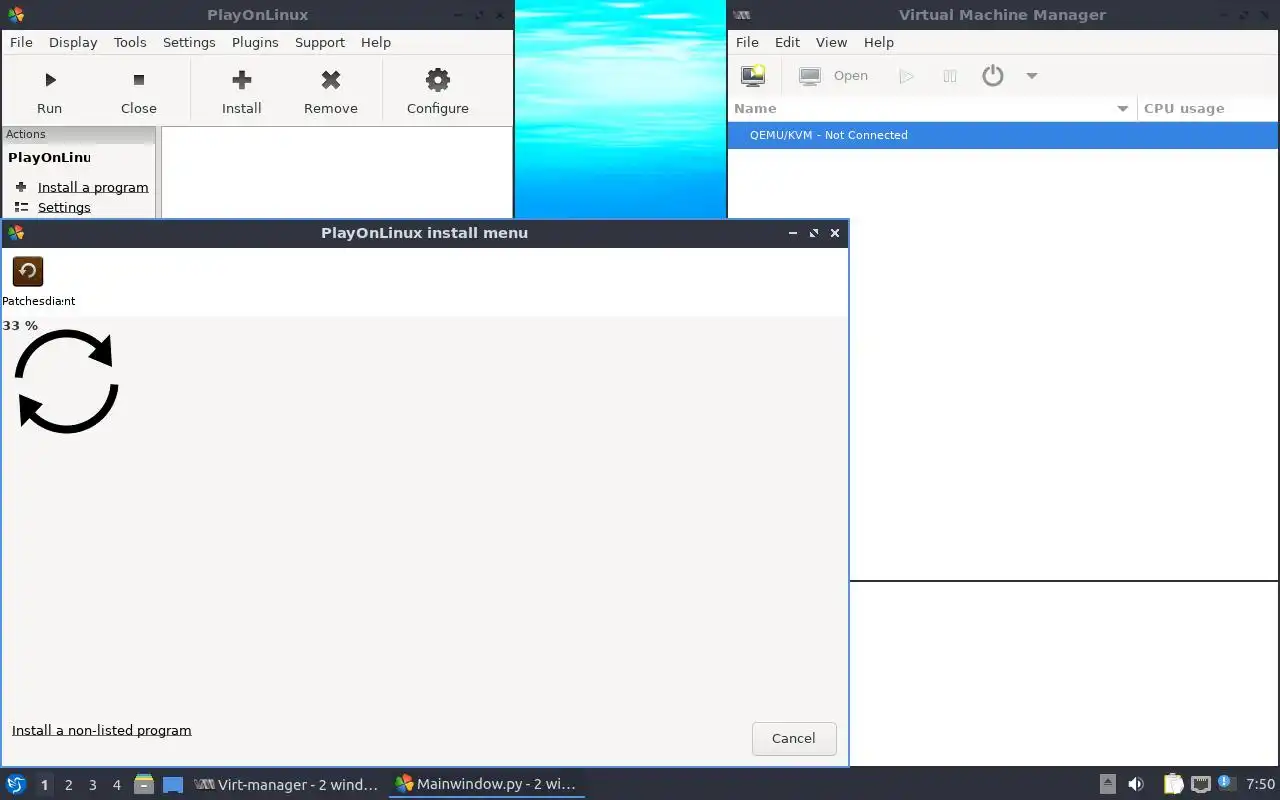Click the CPU usage column header
Screen dimensions: 1280x800
point(1207,109)
